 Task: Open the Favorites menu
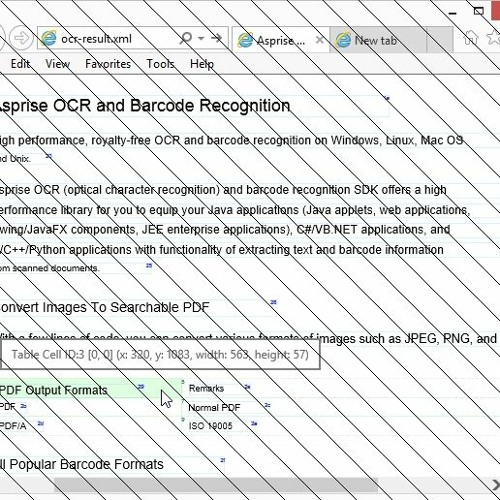(108, 64)
